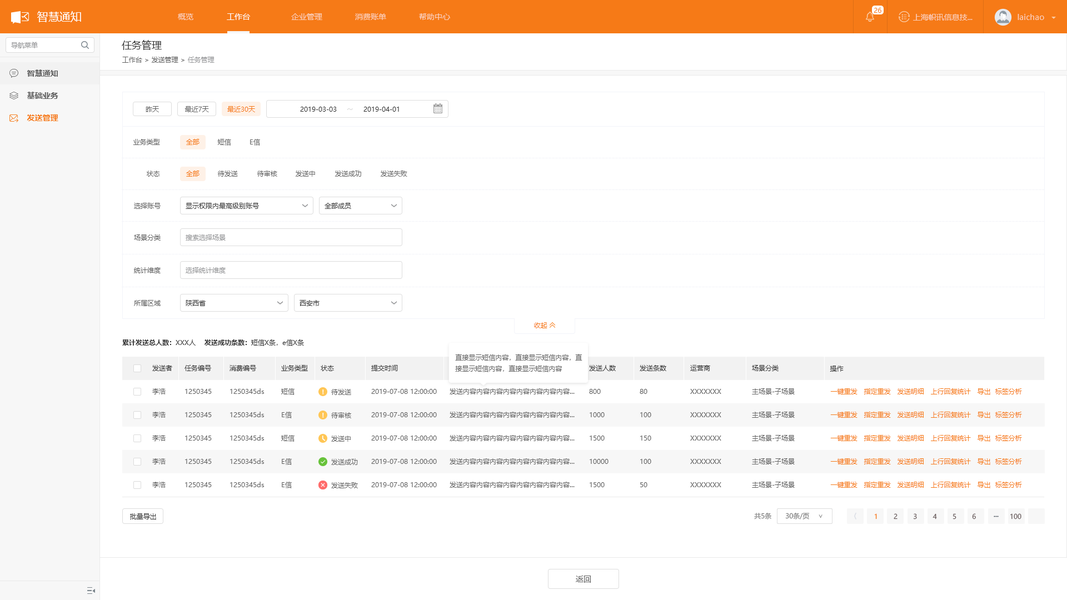
Task: Click the 批量导出 button
Action: tap(143, 516)
